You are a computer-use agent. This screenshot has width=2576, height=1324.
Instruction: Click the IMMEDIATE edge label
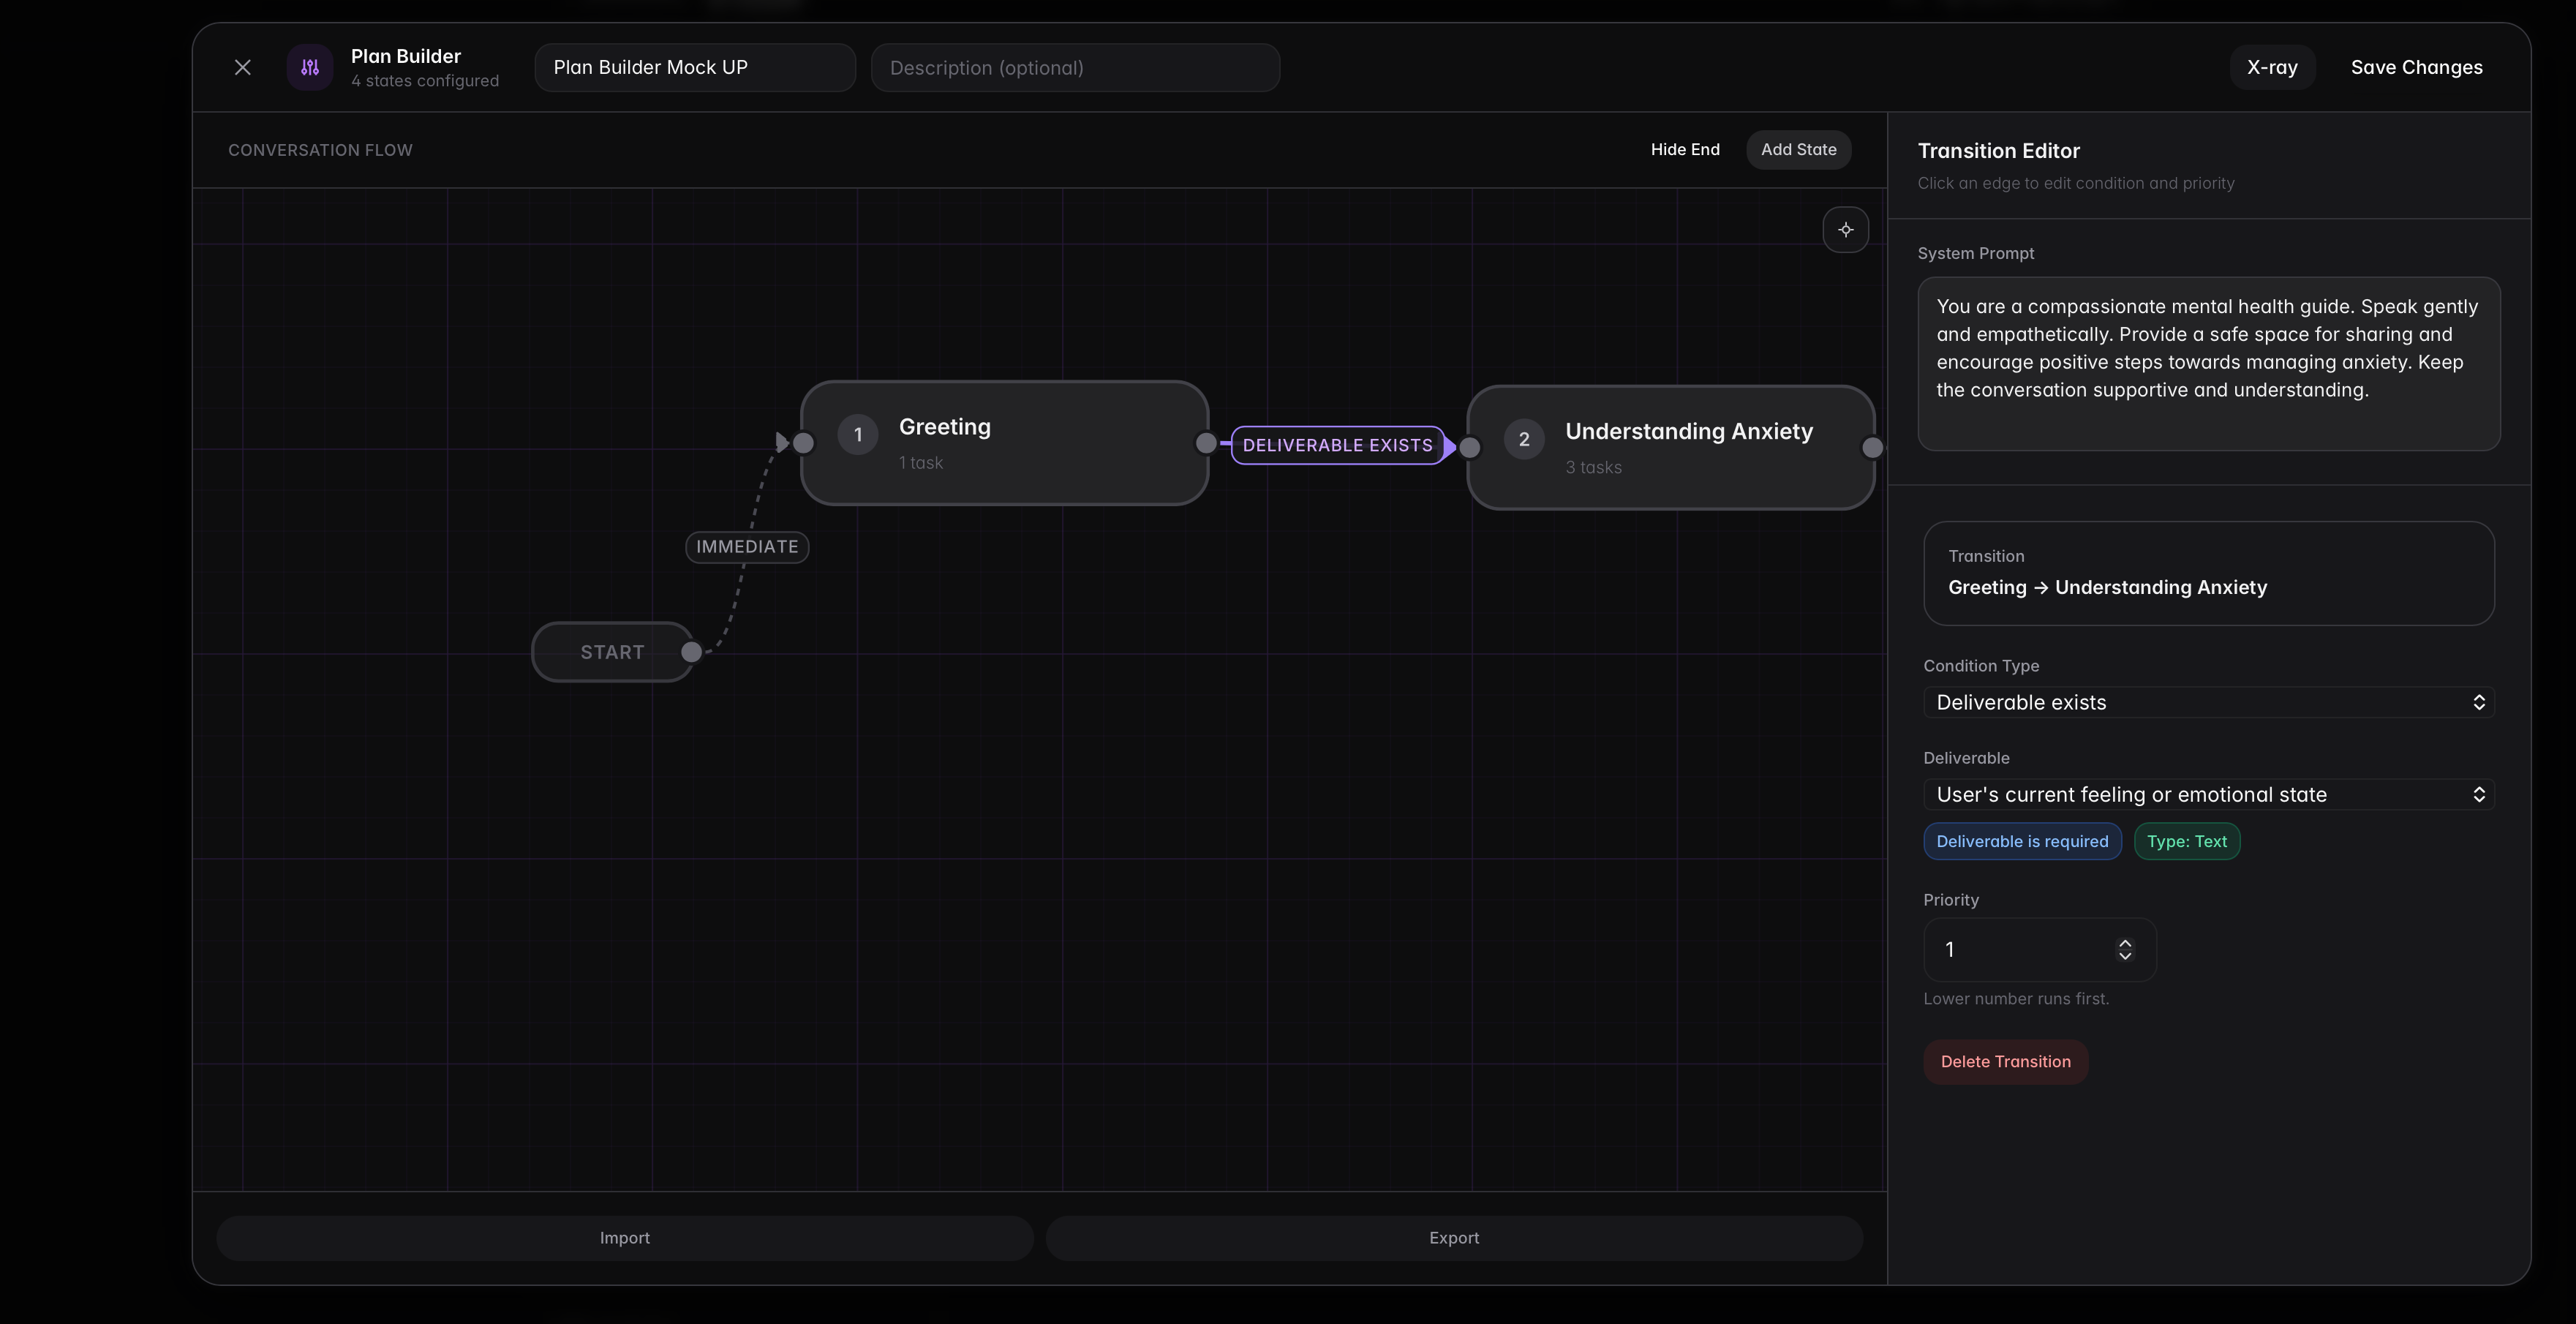747,547
